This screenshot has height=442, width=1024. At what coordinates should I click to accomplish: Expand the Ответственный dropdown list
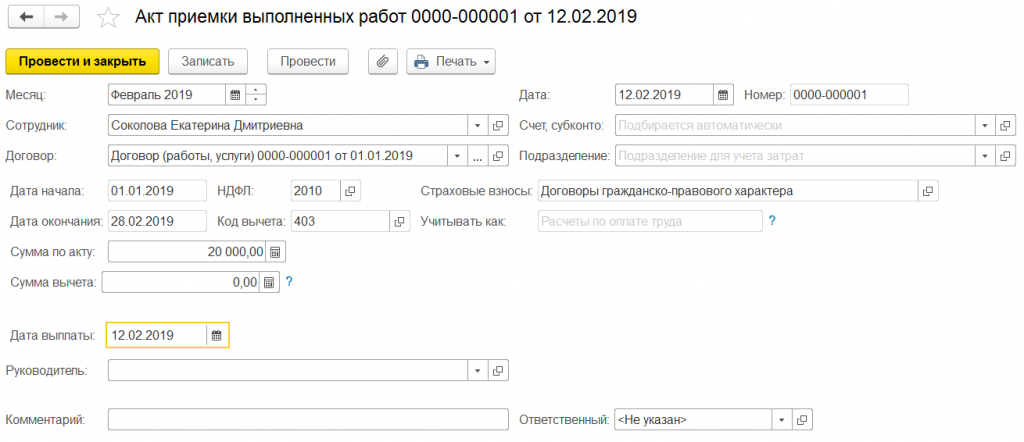[781, 420]
